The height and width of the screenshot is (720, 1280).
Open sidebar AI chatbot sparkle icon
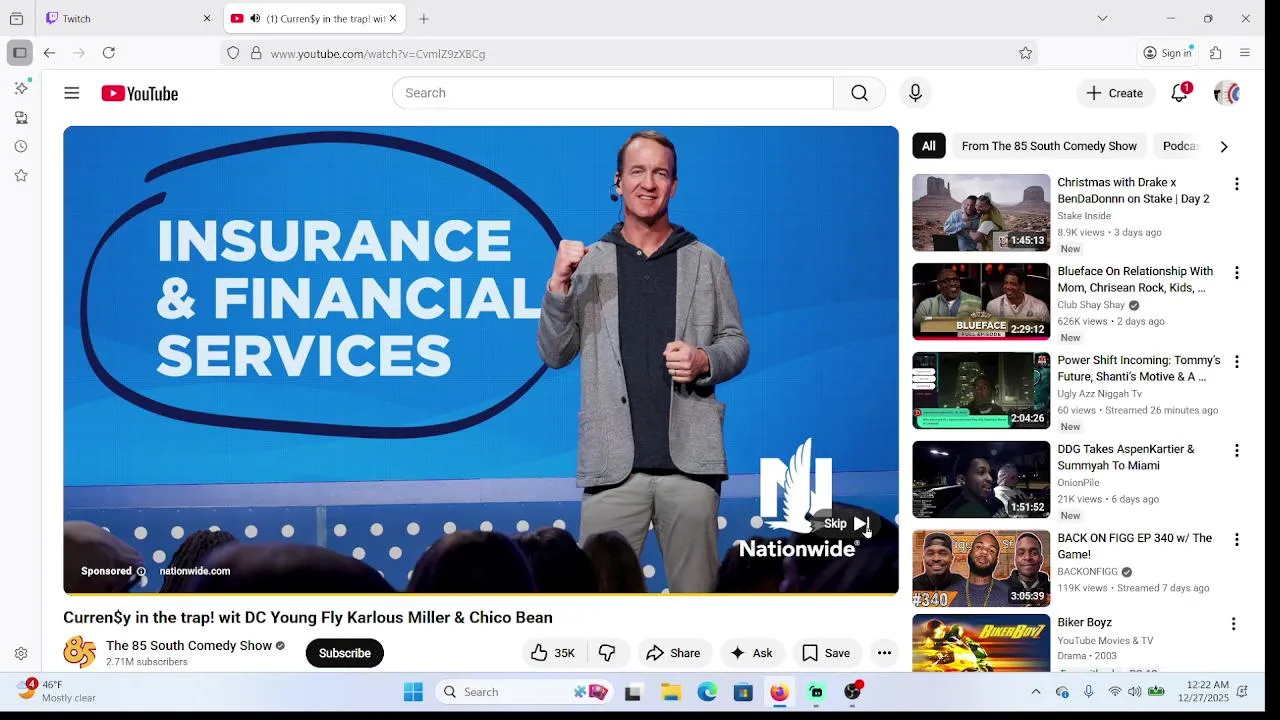21,88
